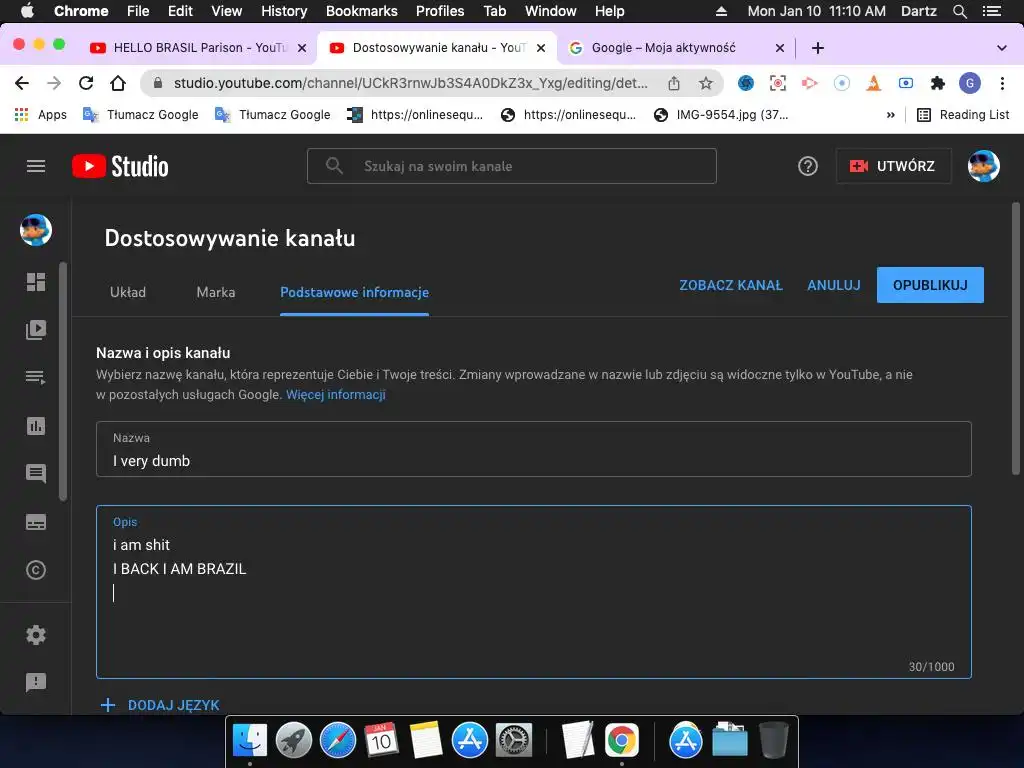Open Trash in the Dock

(774, 741)
